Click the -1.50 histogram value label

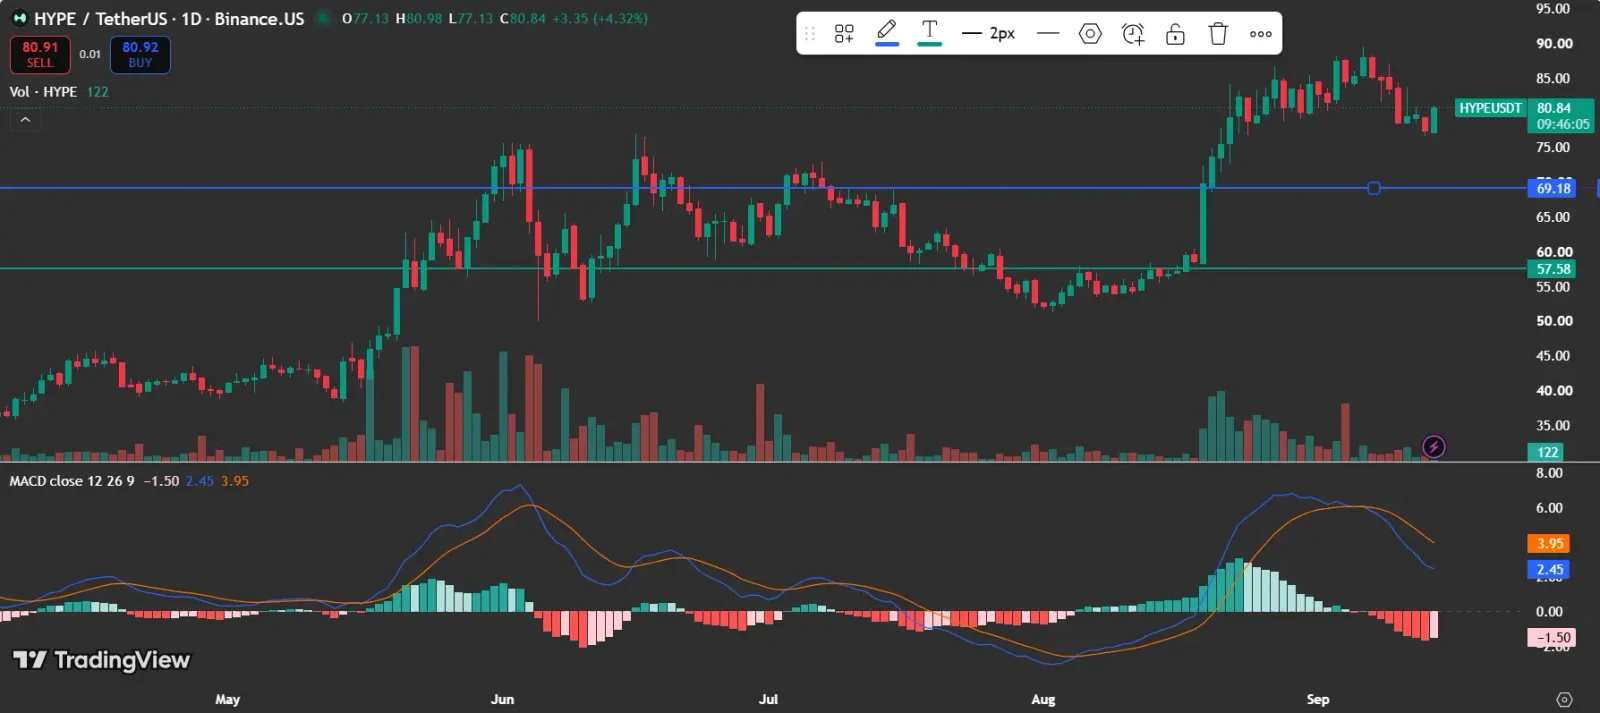click(x=1552, y=638)
